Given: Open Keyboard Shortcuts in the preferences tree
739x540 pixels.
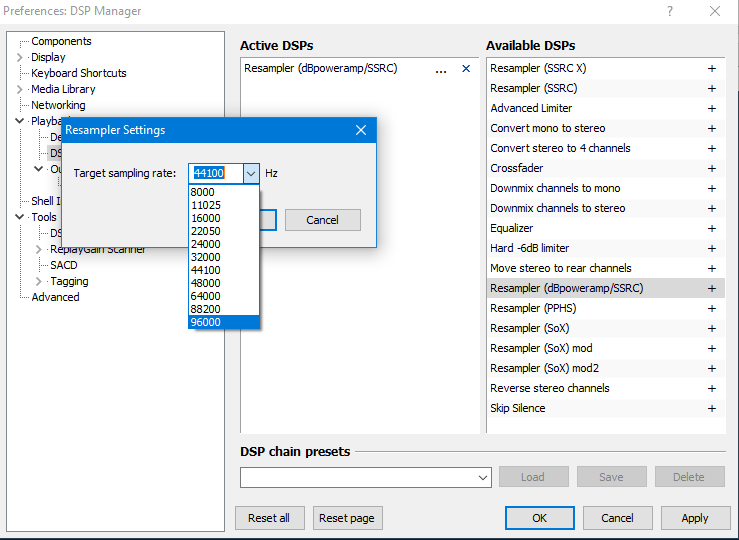Looking at the screenshot, I should [79, 74].
